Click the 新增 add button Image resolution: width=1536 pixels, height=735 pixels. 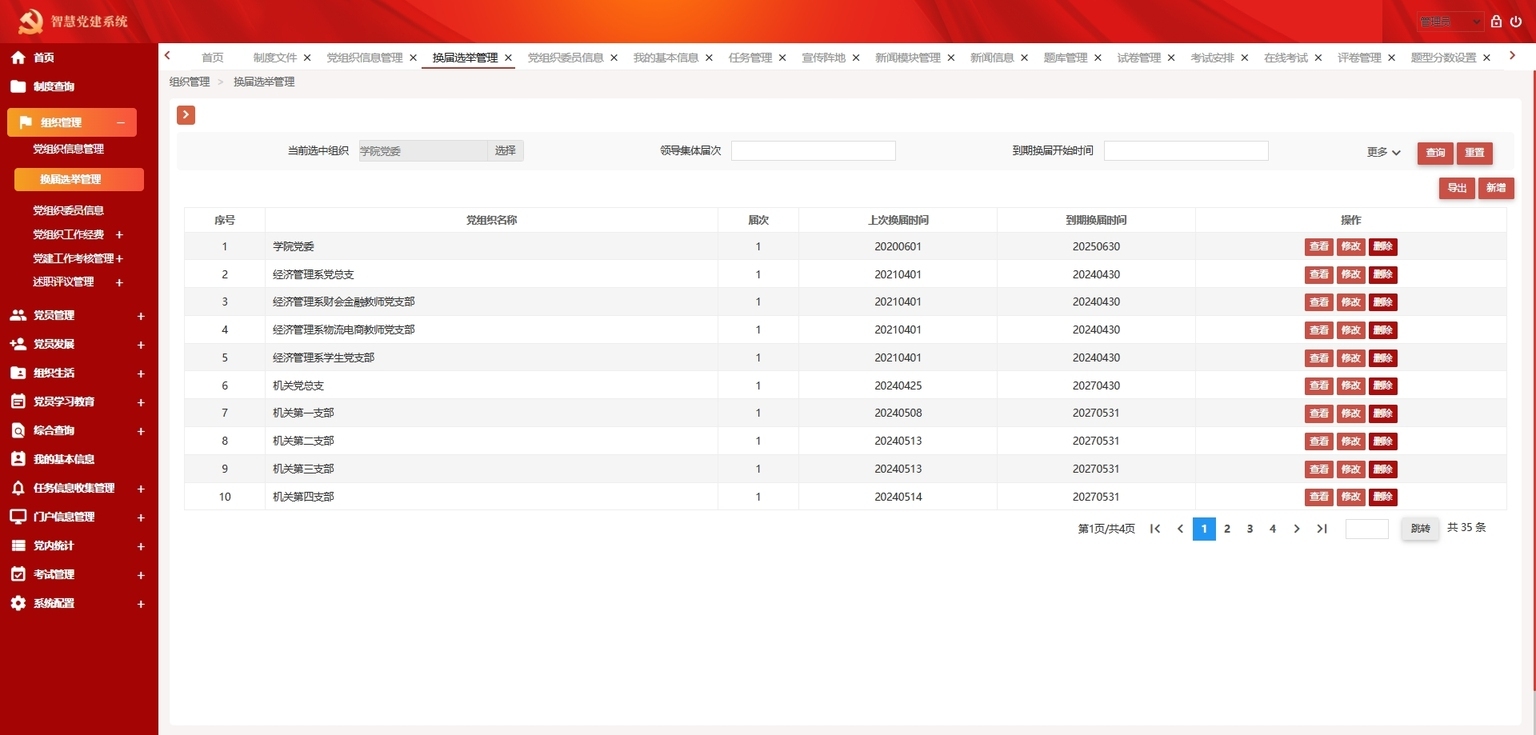[x=1496, y=188]
